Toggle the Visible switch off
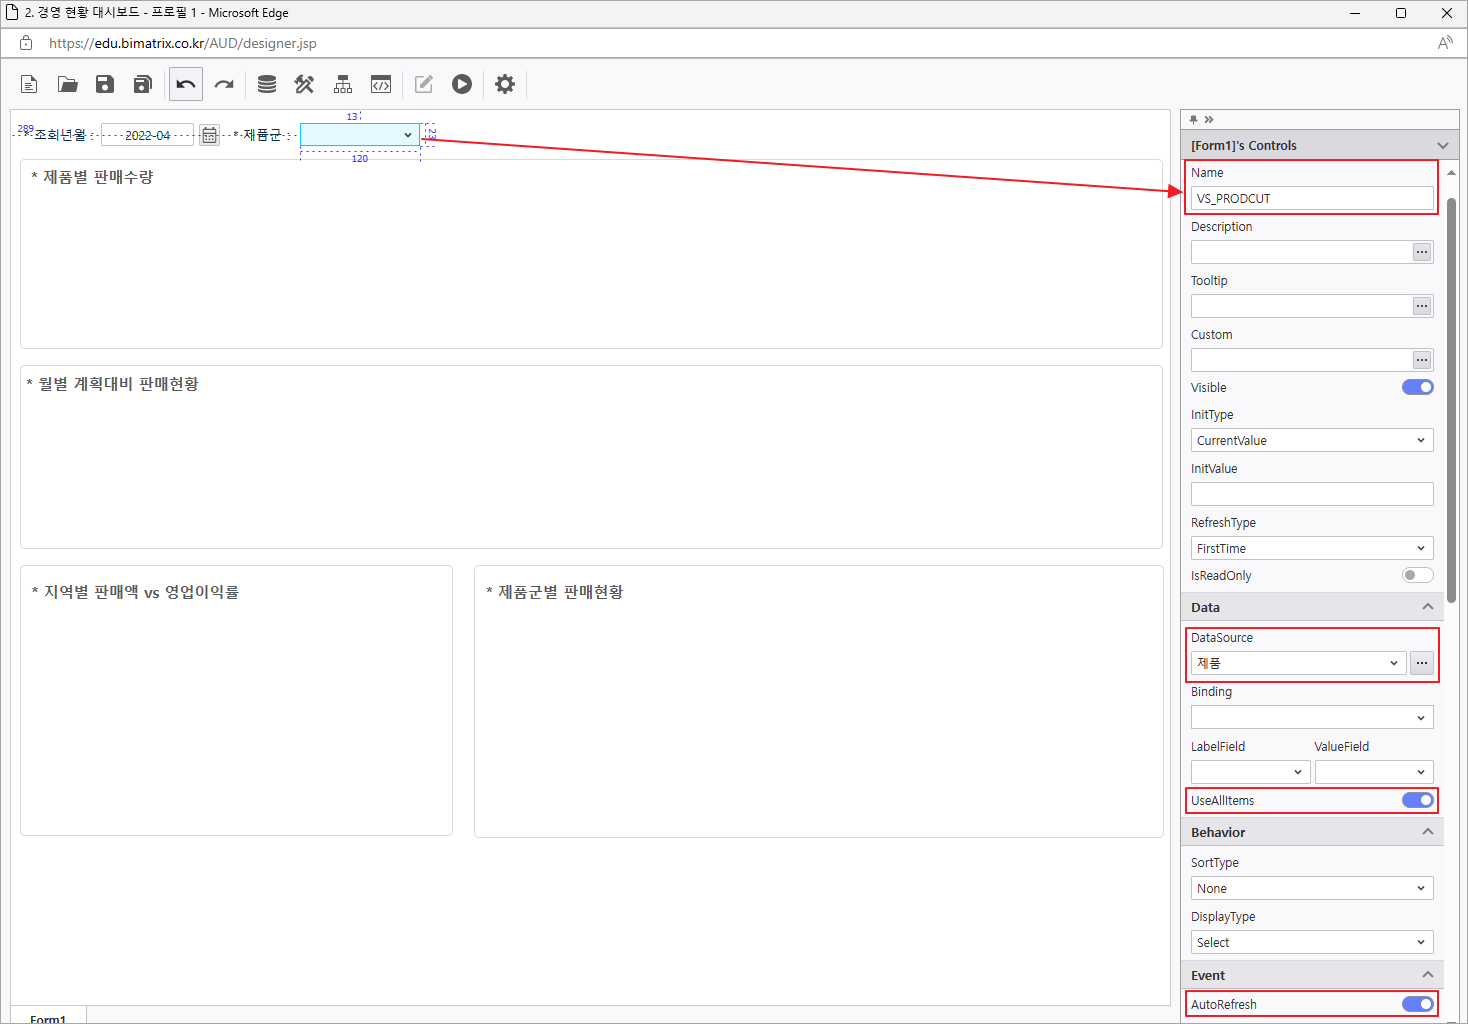 (x=1417, y=387)
